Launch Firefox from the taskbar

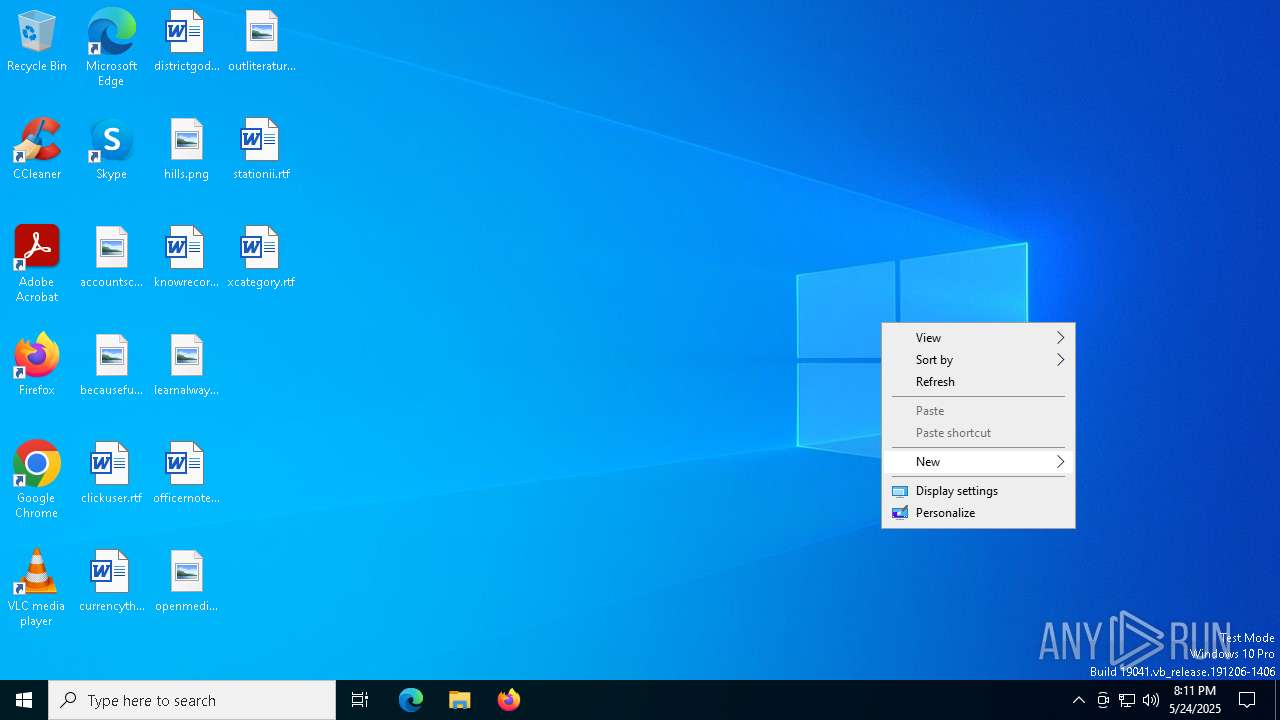[509, 700]
